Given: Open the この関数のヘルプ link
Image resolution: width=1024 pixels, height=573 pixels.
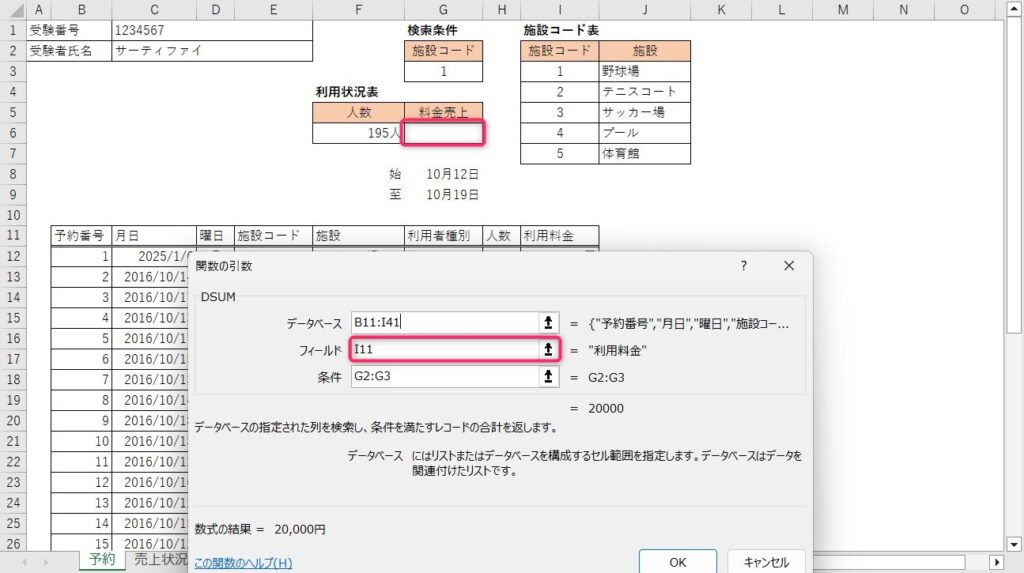Looking at the screenshot, I should pos(243,563).
